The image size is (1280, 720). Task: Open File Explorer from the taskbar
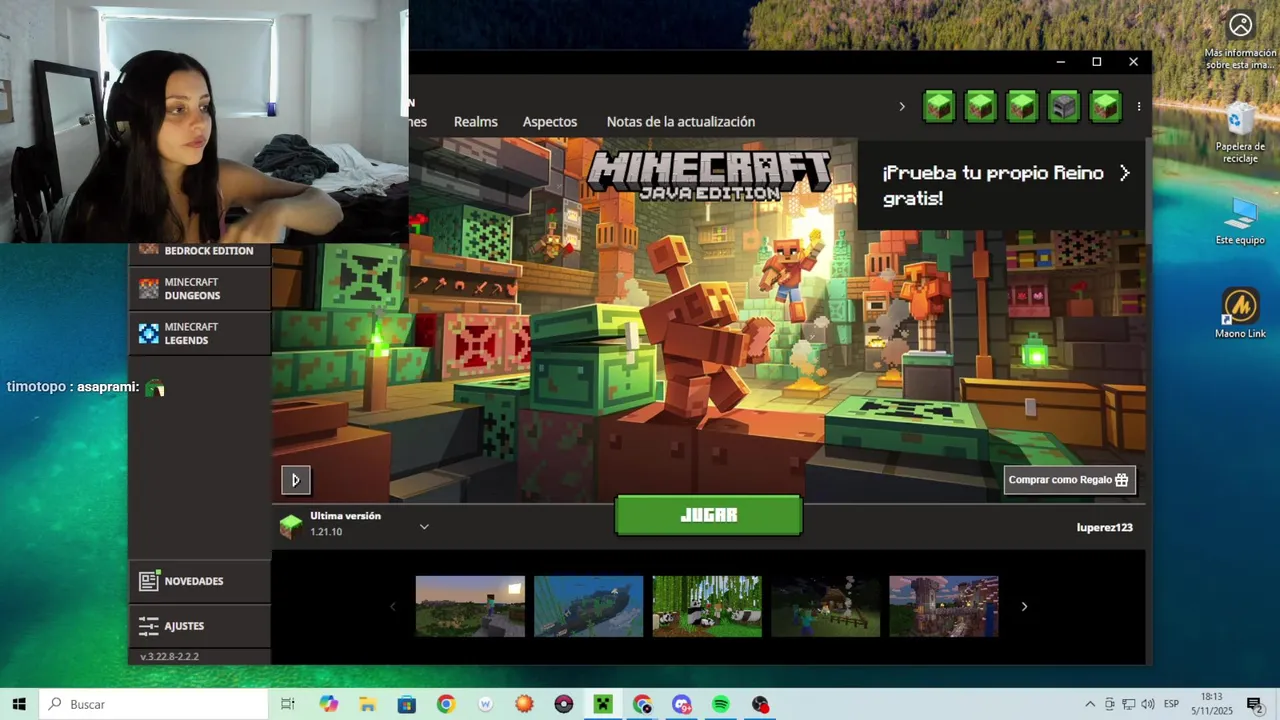[x=368, y=704]
